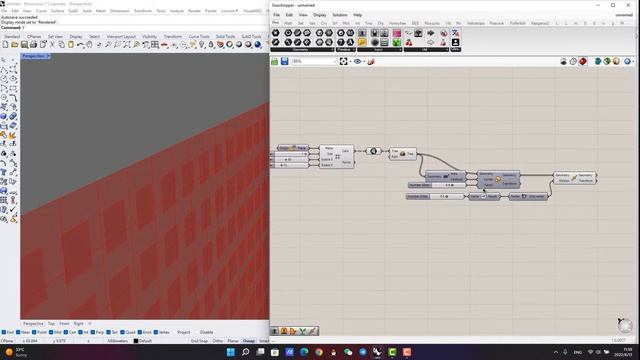Toggle the Vertex osnap checkbox
This screenshot has width=640, height=360.
point(156,332)
